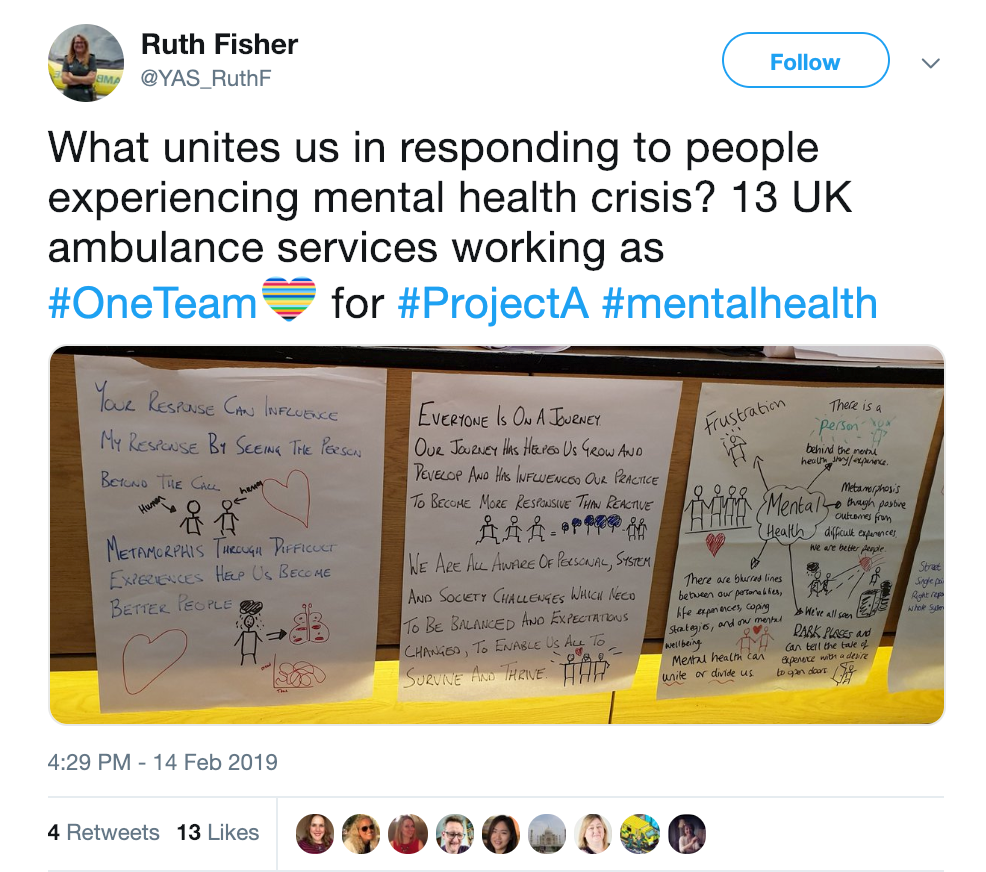Click second liker avatar with sunglasses
The image size is (986, 872).
click(x=361, y=834)
